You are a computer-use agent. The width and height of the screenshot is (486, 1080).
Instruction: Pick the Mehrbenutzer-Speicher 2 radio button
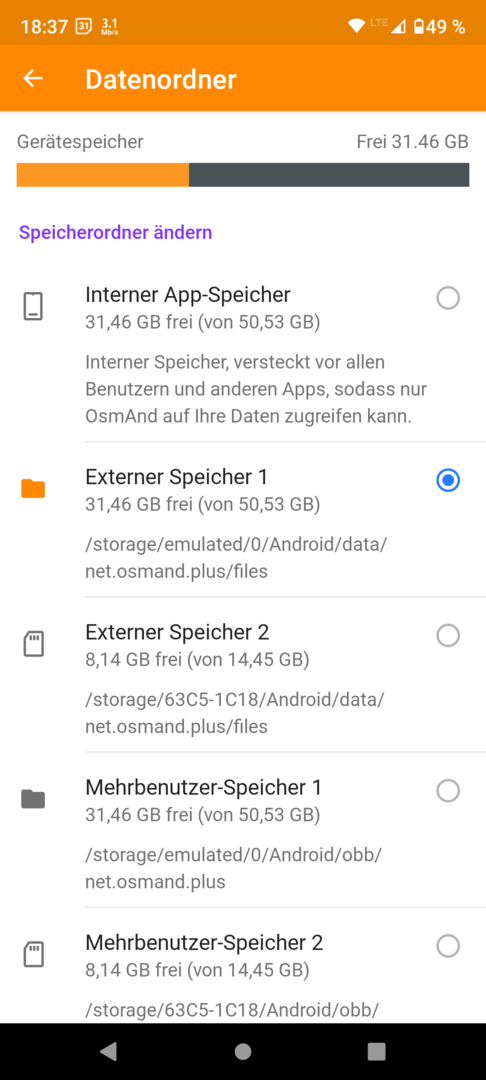point(448,946)
